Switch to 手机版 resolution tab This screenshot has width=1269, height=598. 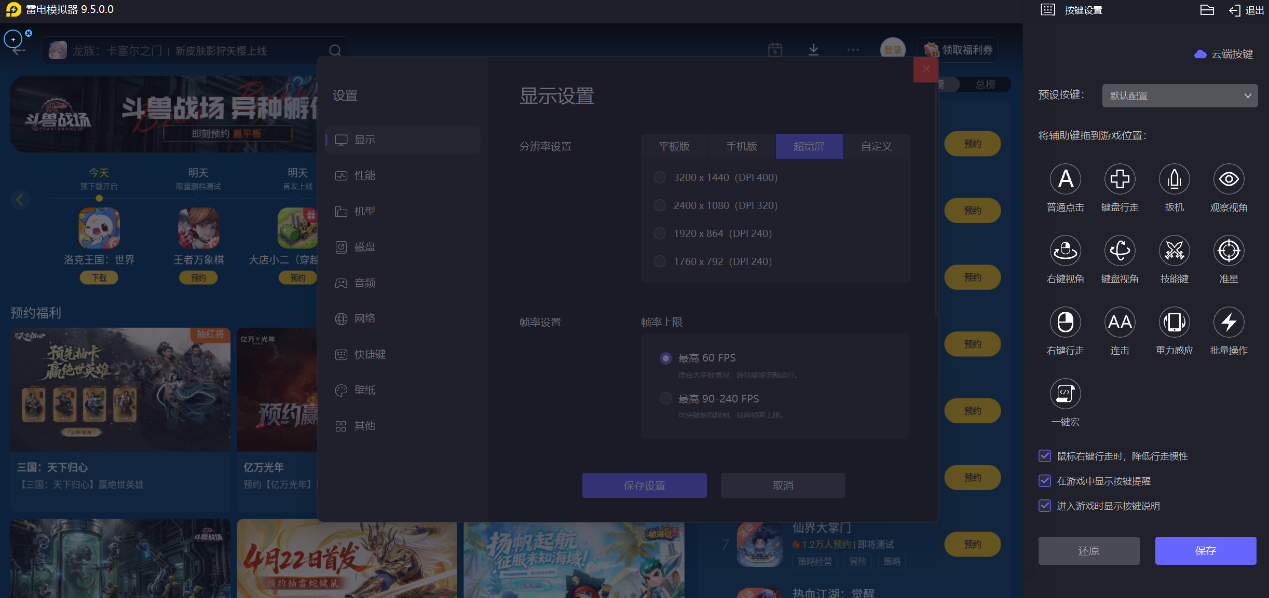point(742,146)
